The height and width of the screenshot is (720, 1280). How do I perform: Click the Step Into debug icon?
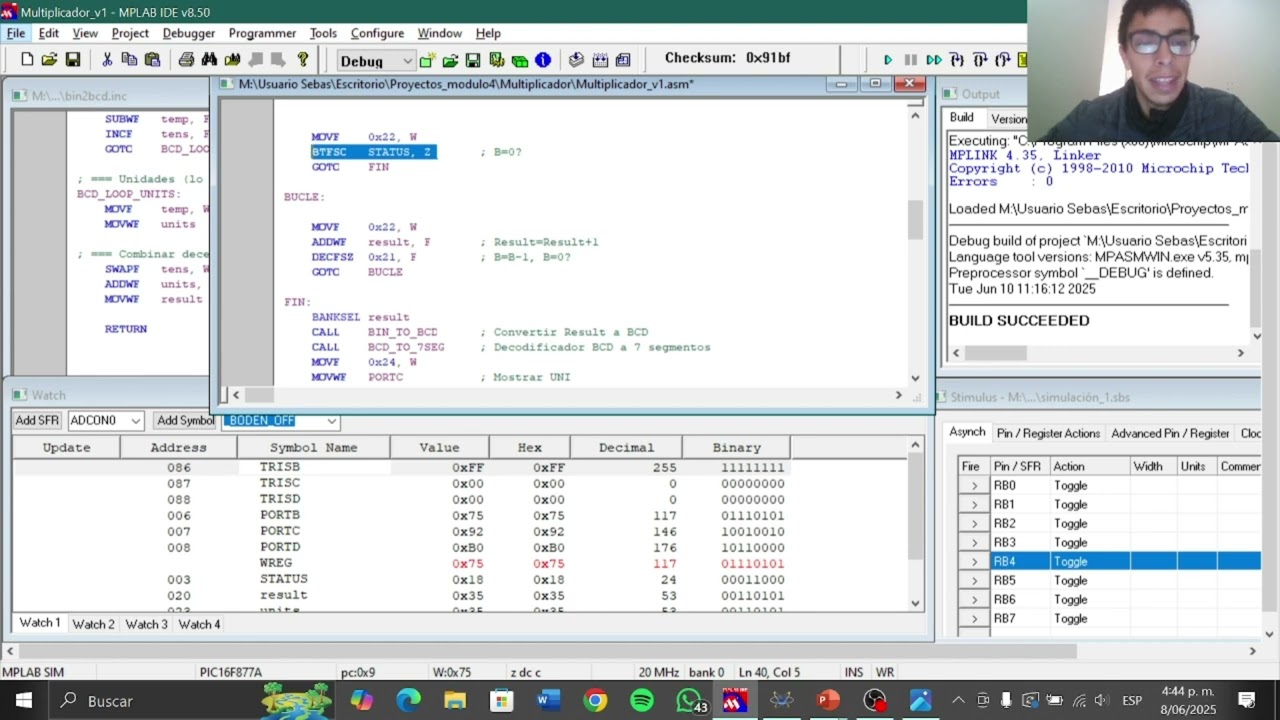(957, 60)
